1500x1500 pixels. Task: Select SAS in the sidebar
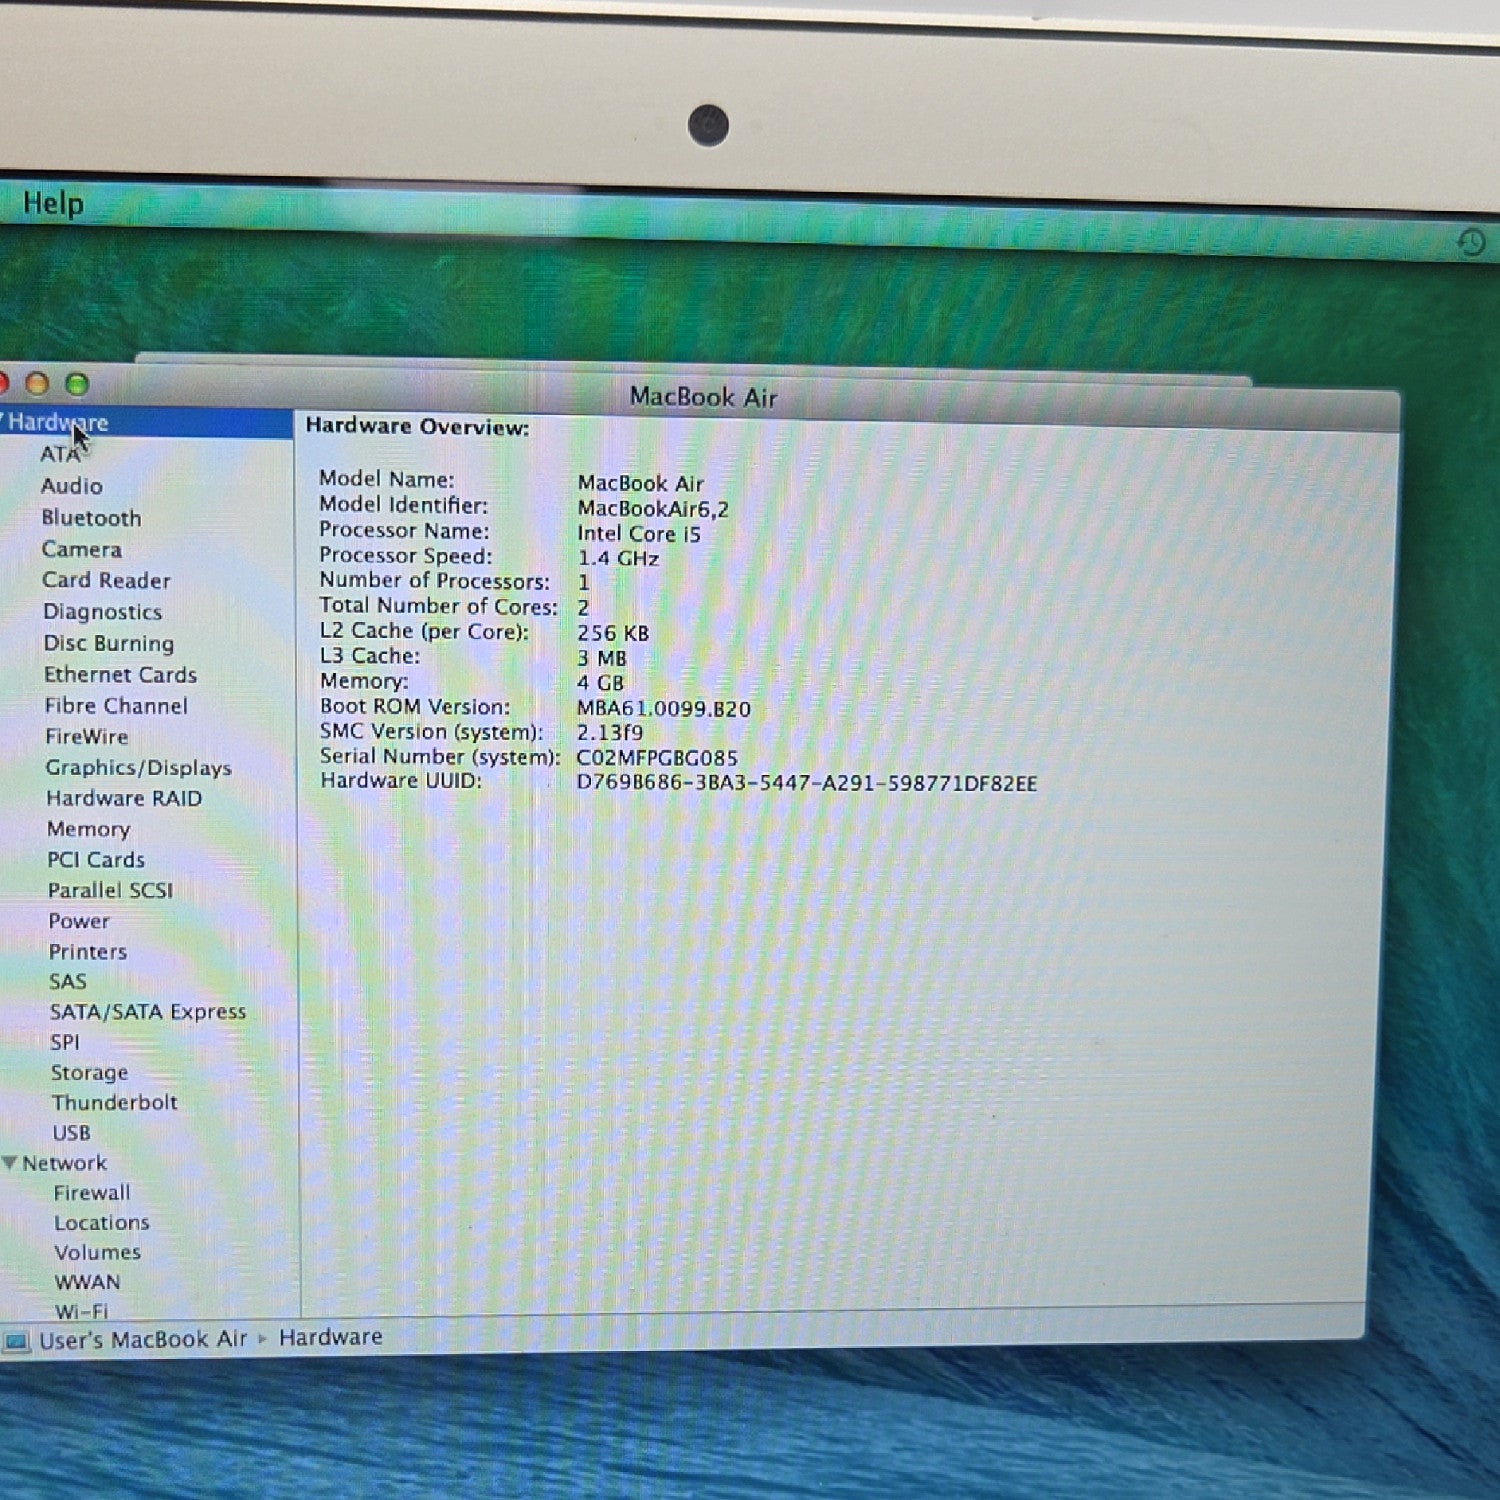tap(68, 982)
